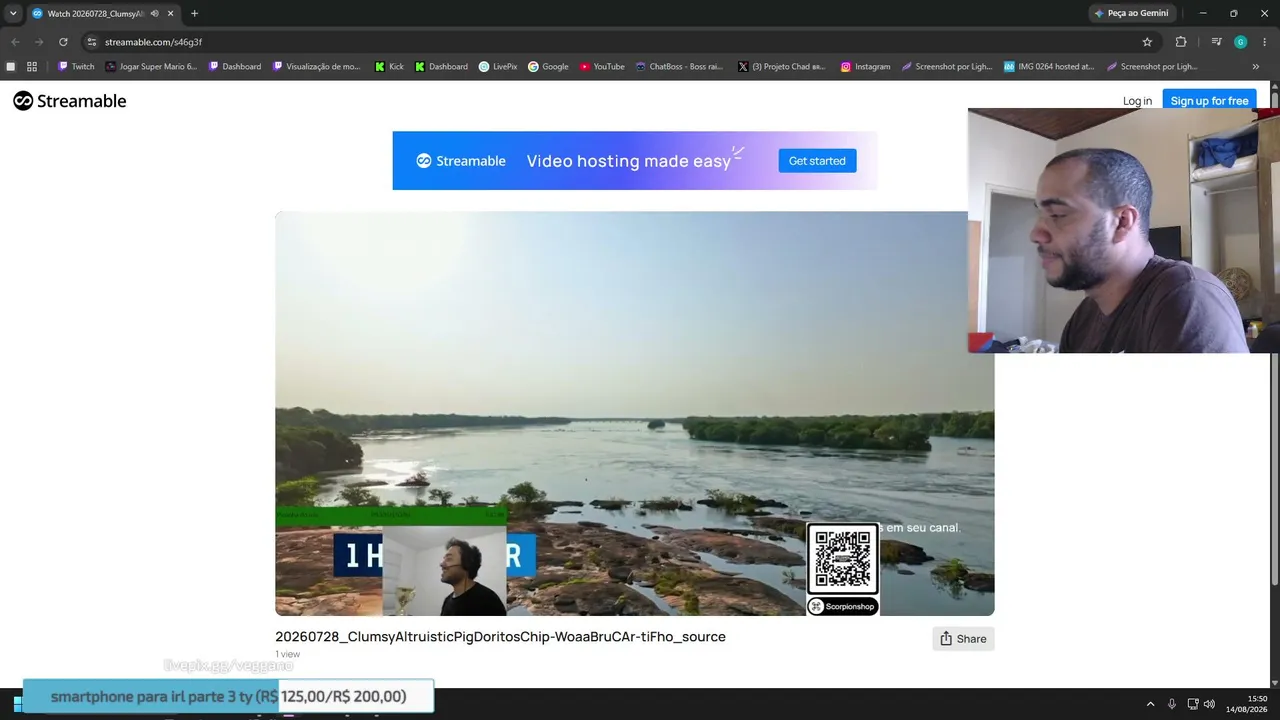
Task: Click the microphone icon in system tray
Action: tap(1172, 704)
